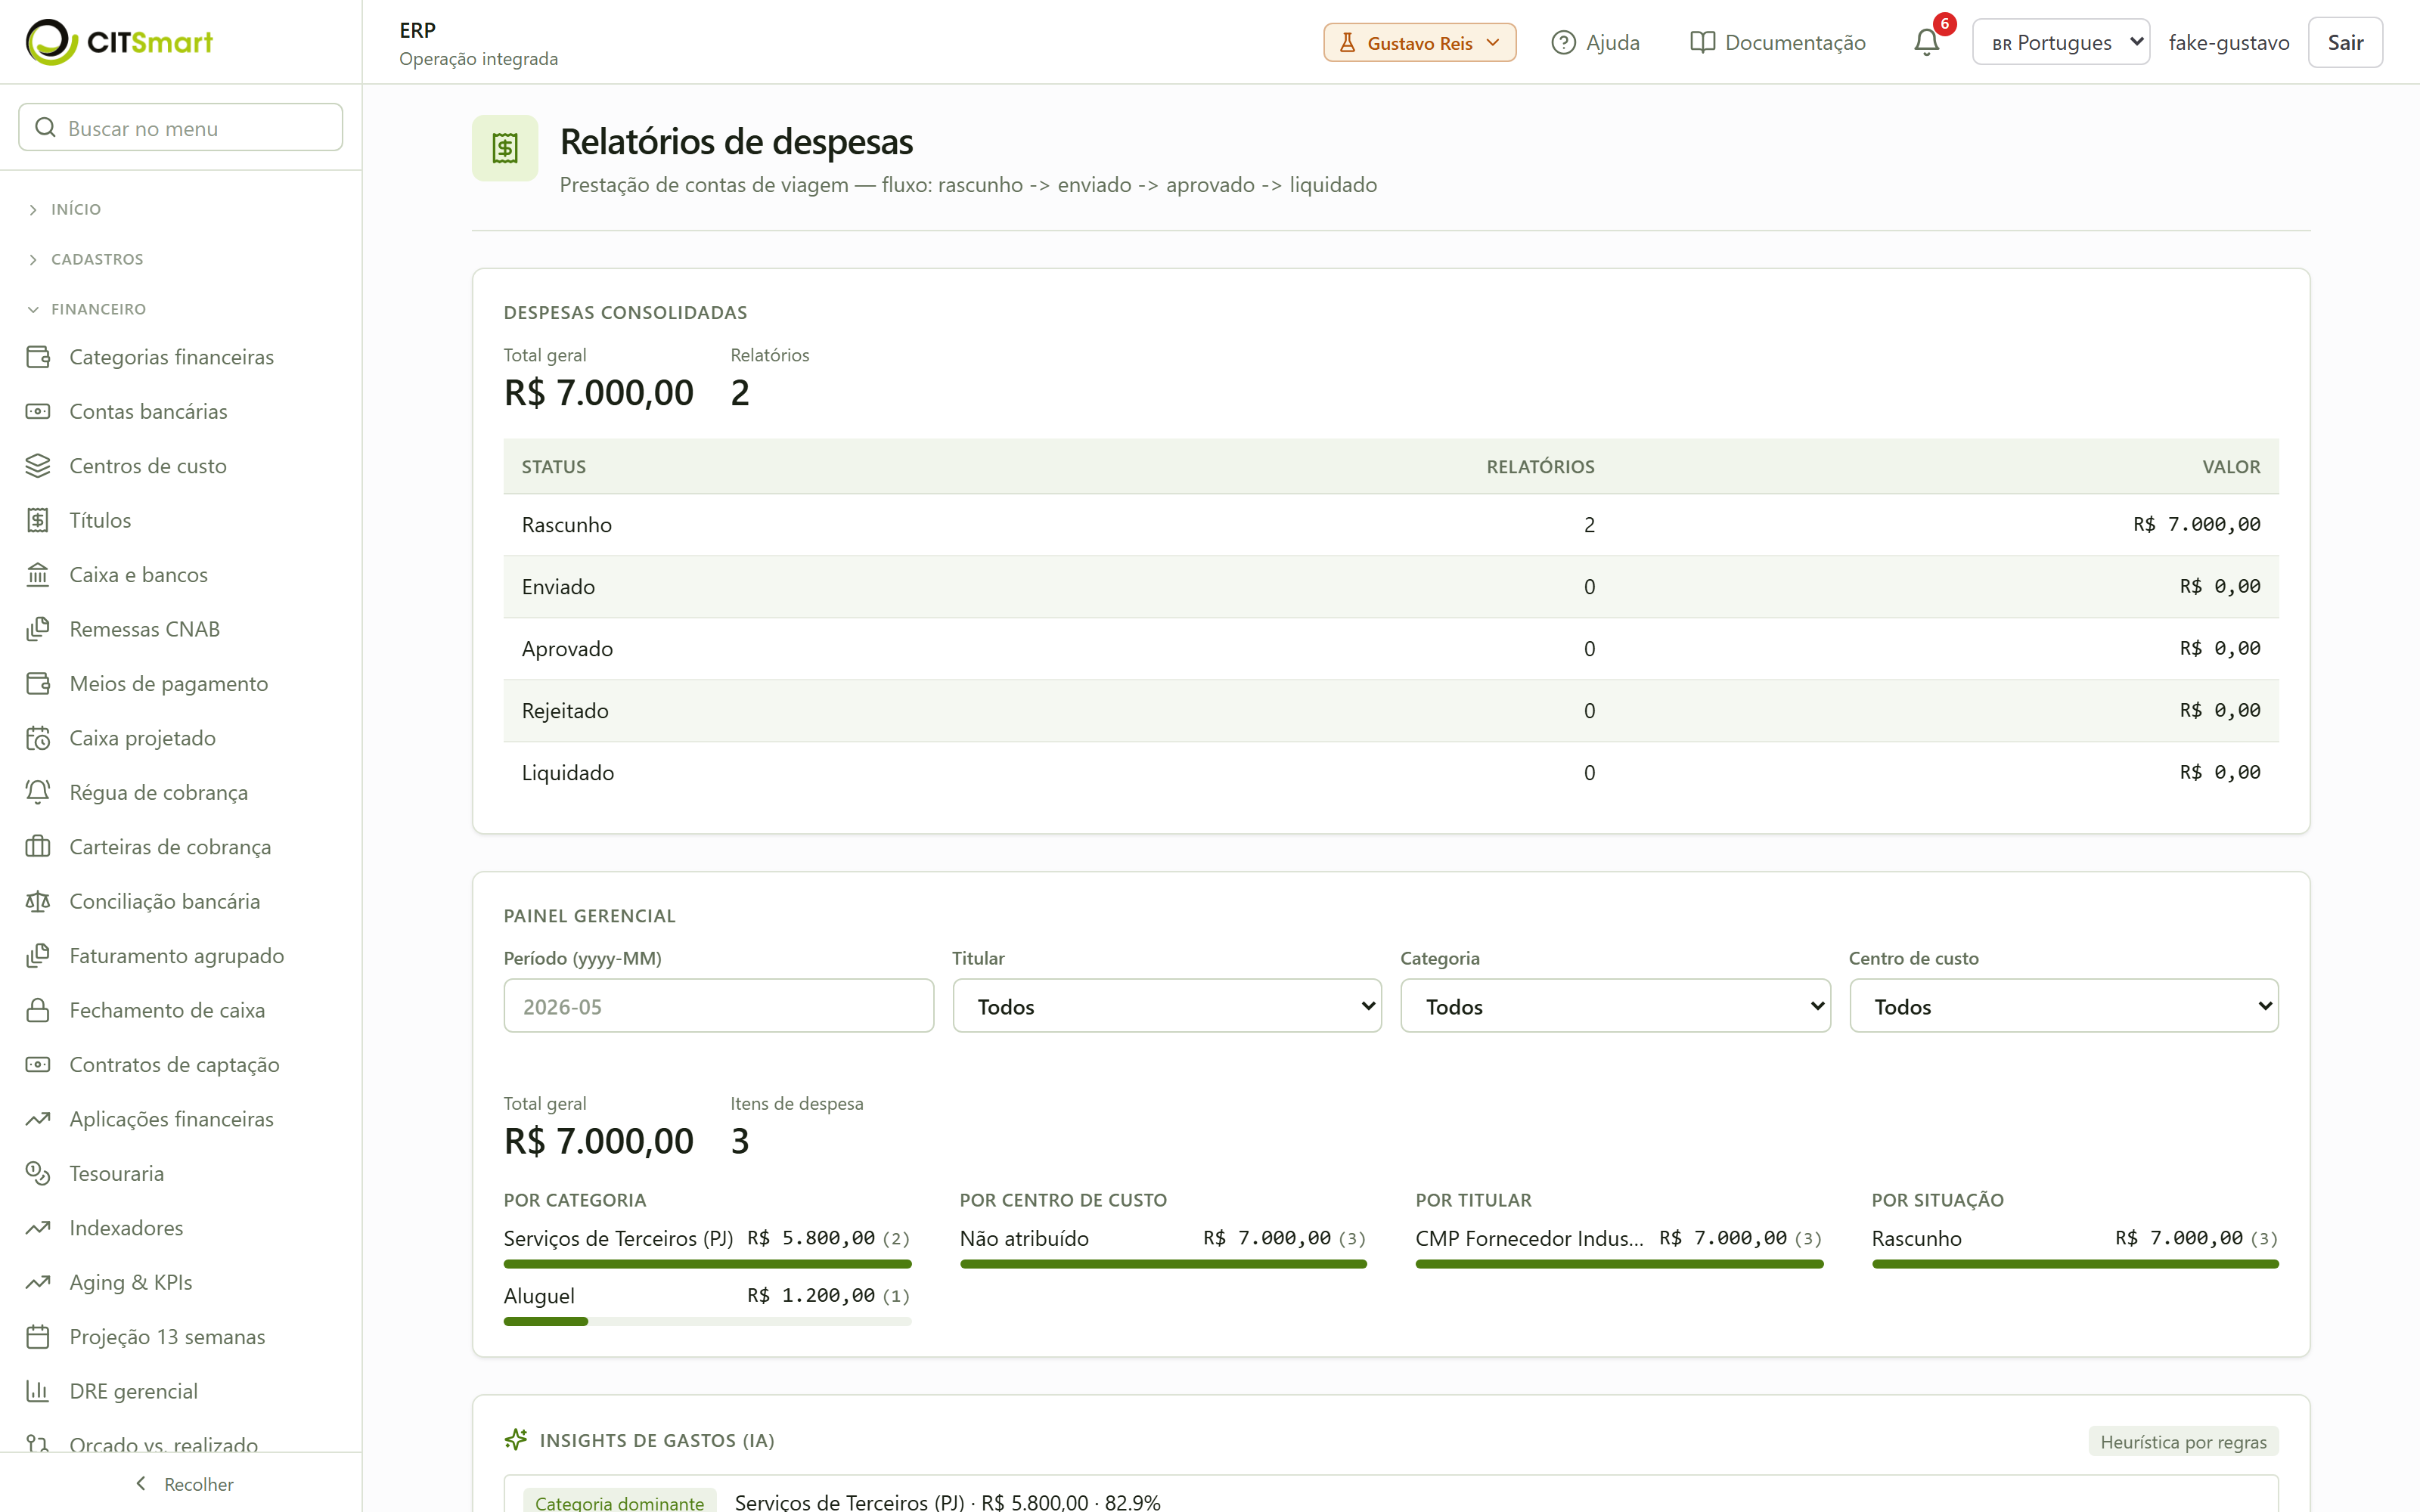
Task: Click the Documentação book icon
Action: (1702, 42)
